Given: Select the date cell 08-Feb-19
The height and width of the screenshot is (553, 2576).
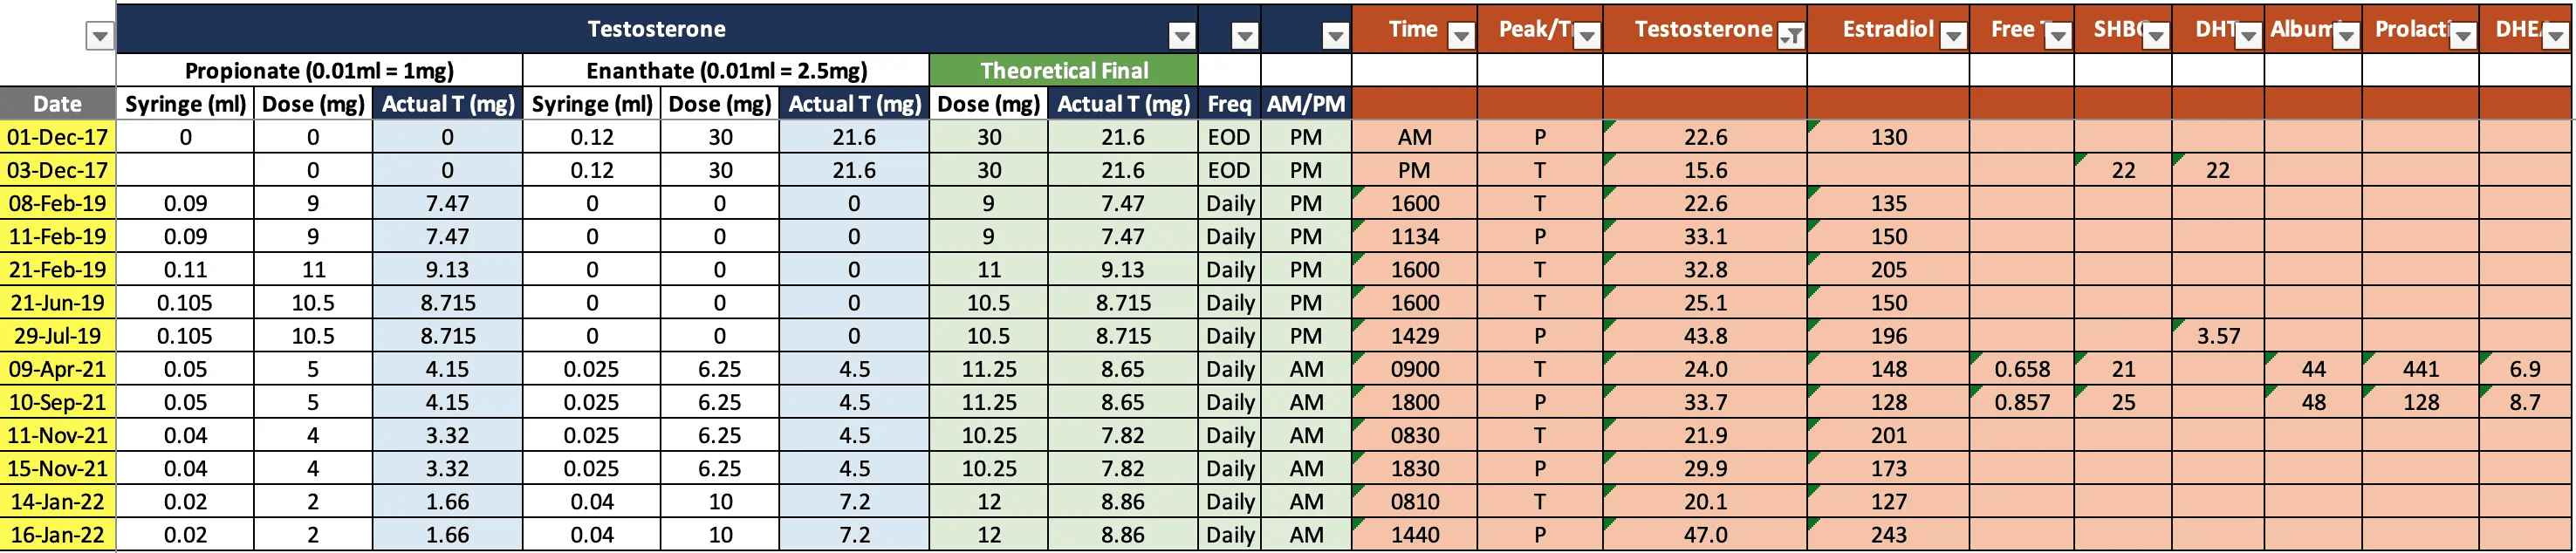Looking at the screenshot, I should pos(58,203).
